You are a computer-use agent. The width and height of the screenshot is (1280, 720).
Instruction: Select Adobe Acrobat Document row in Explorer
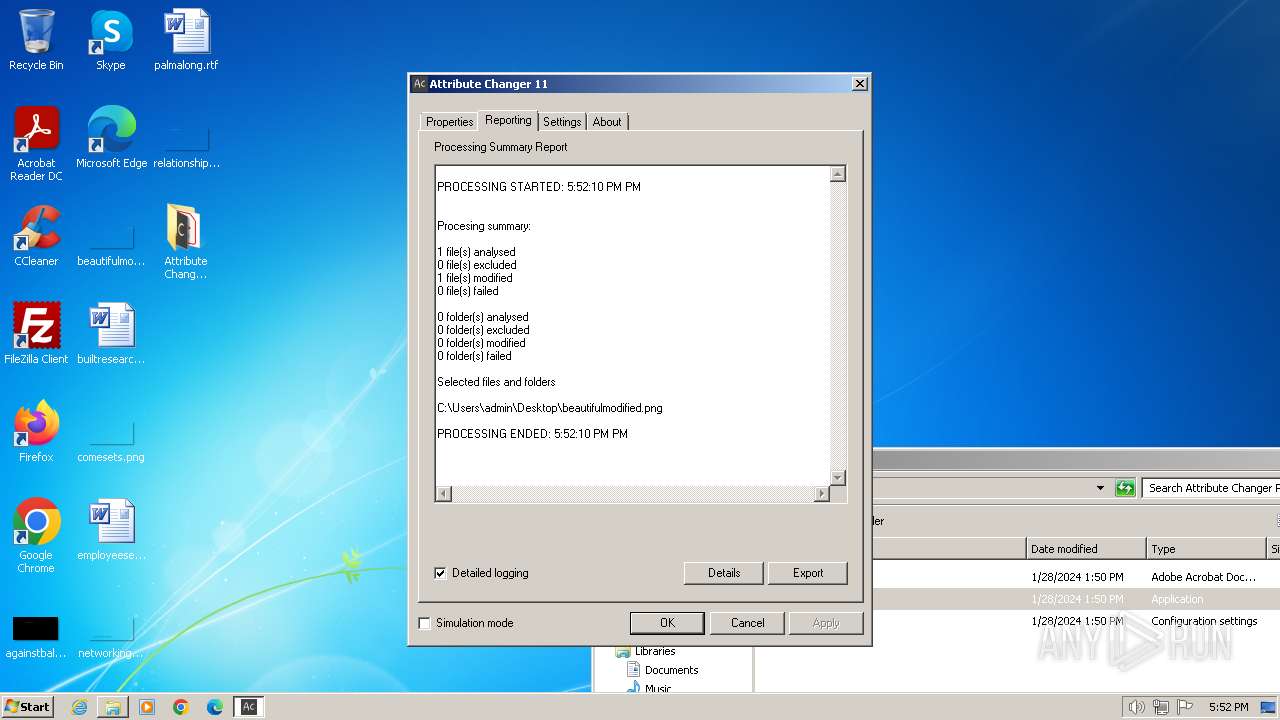pos(1076,577)
